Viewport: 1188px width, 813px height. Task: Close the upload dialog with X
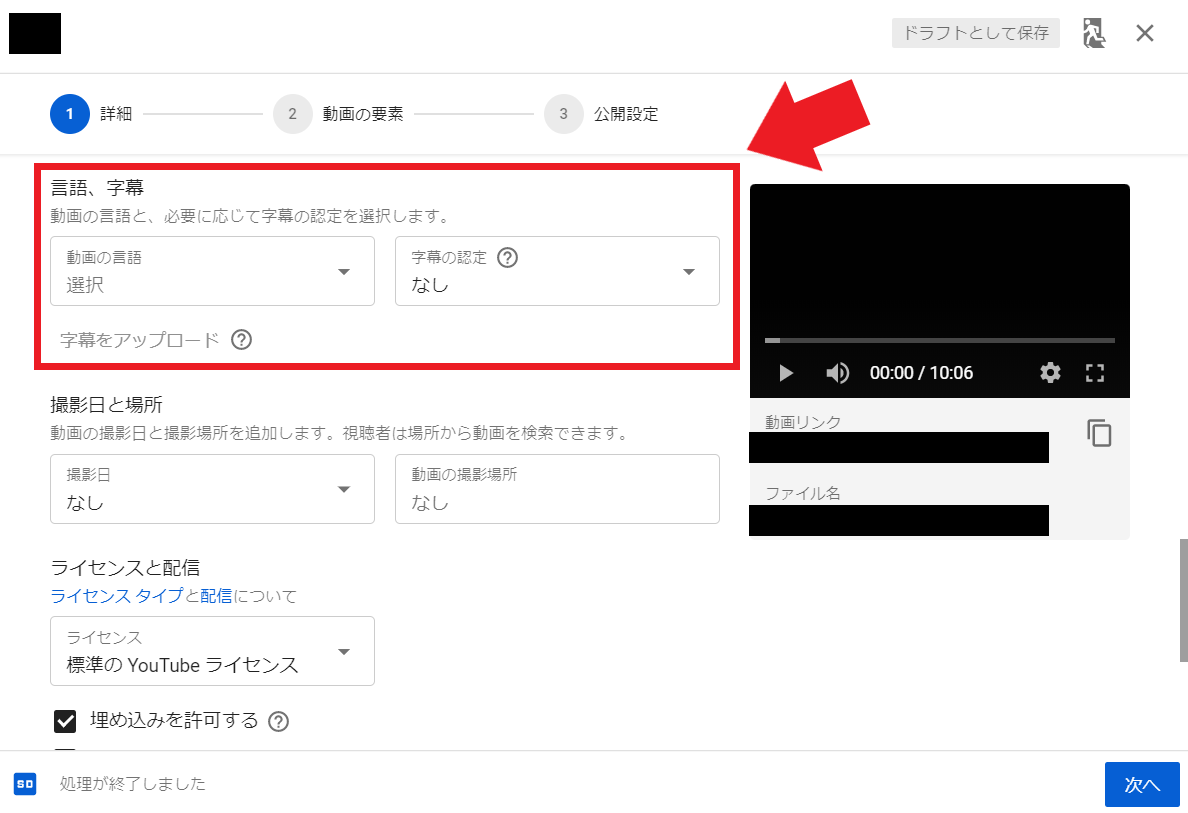[x=1145, y=33]
